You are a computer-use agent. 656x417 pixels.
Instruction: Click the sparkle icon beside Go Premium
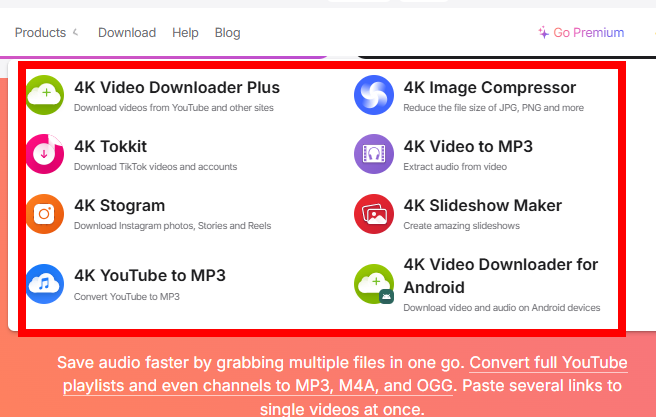pyautogui.click(x=543, y=33)
